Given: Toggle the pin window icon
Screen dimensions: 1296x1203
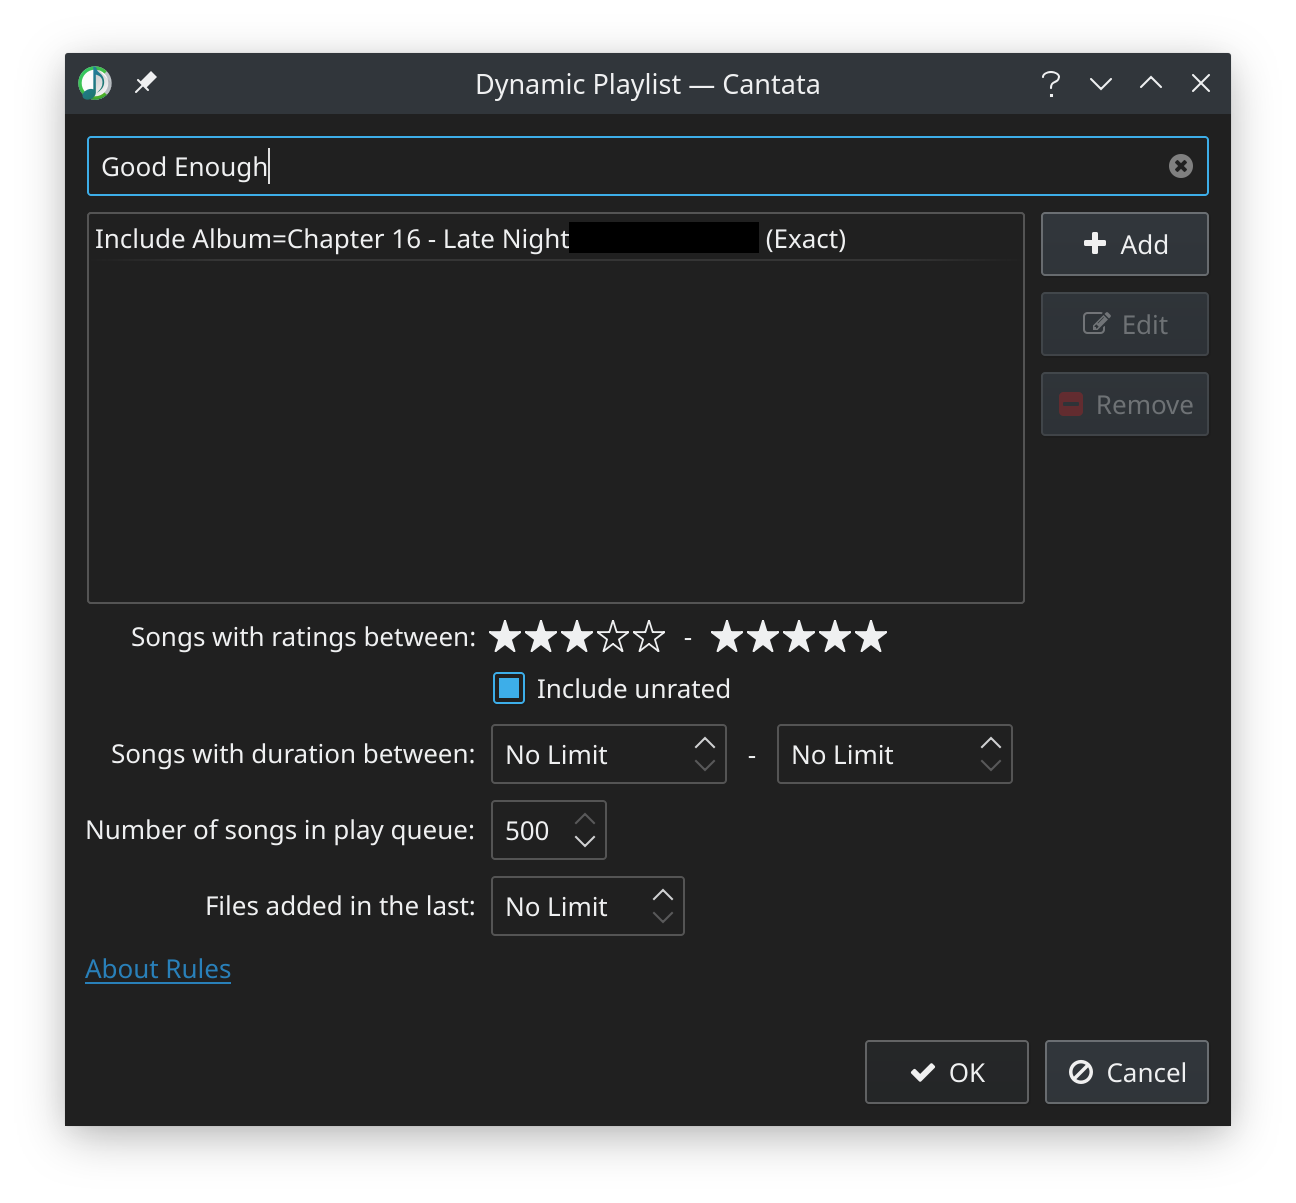Looking at the screenshot, I should click(x=146, y=82).
